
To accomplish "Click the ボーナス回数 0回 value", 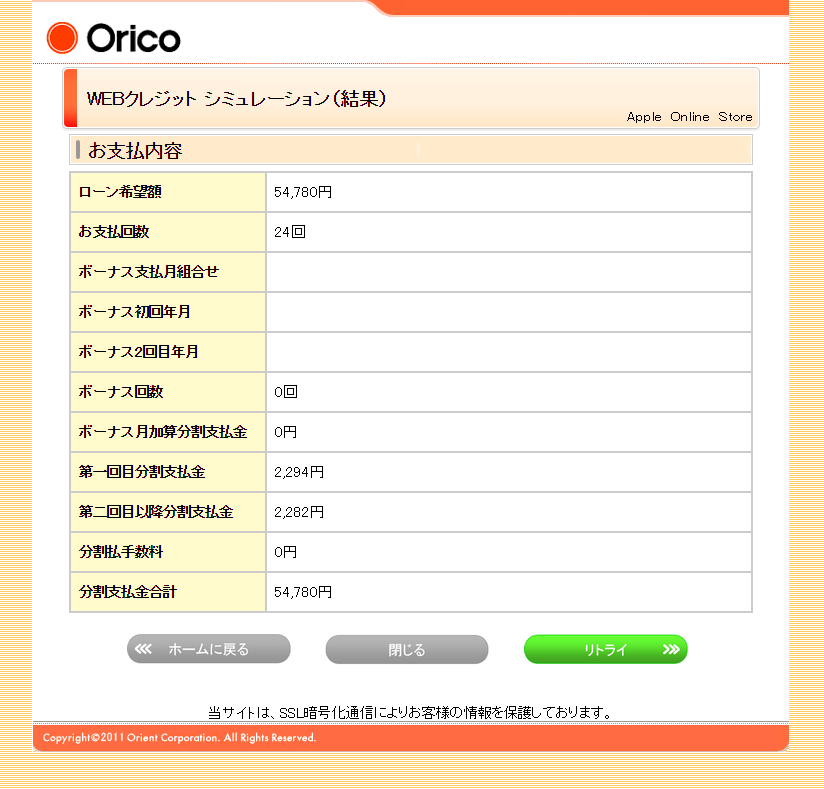I will pyautogui.click(x=286, y=392).
